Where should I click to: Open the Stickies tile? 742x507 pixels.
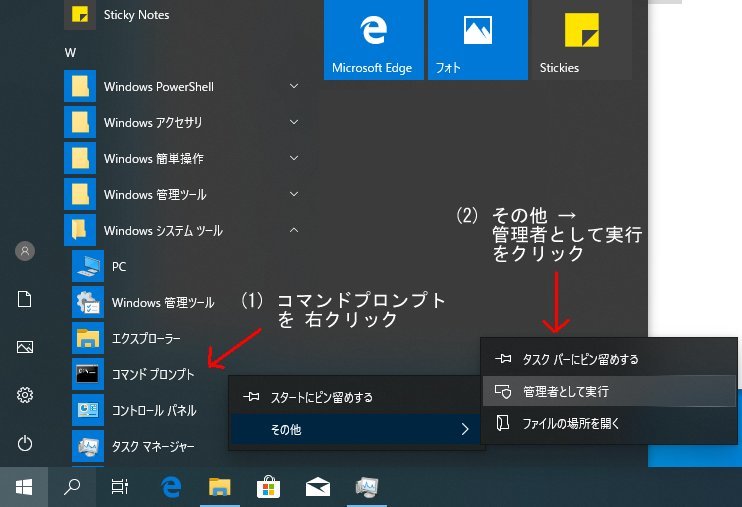pyautogui.click(x=581, y=39)
